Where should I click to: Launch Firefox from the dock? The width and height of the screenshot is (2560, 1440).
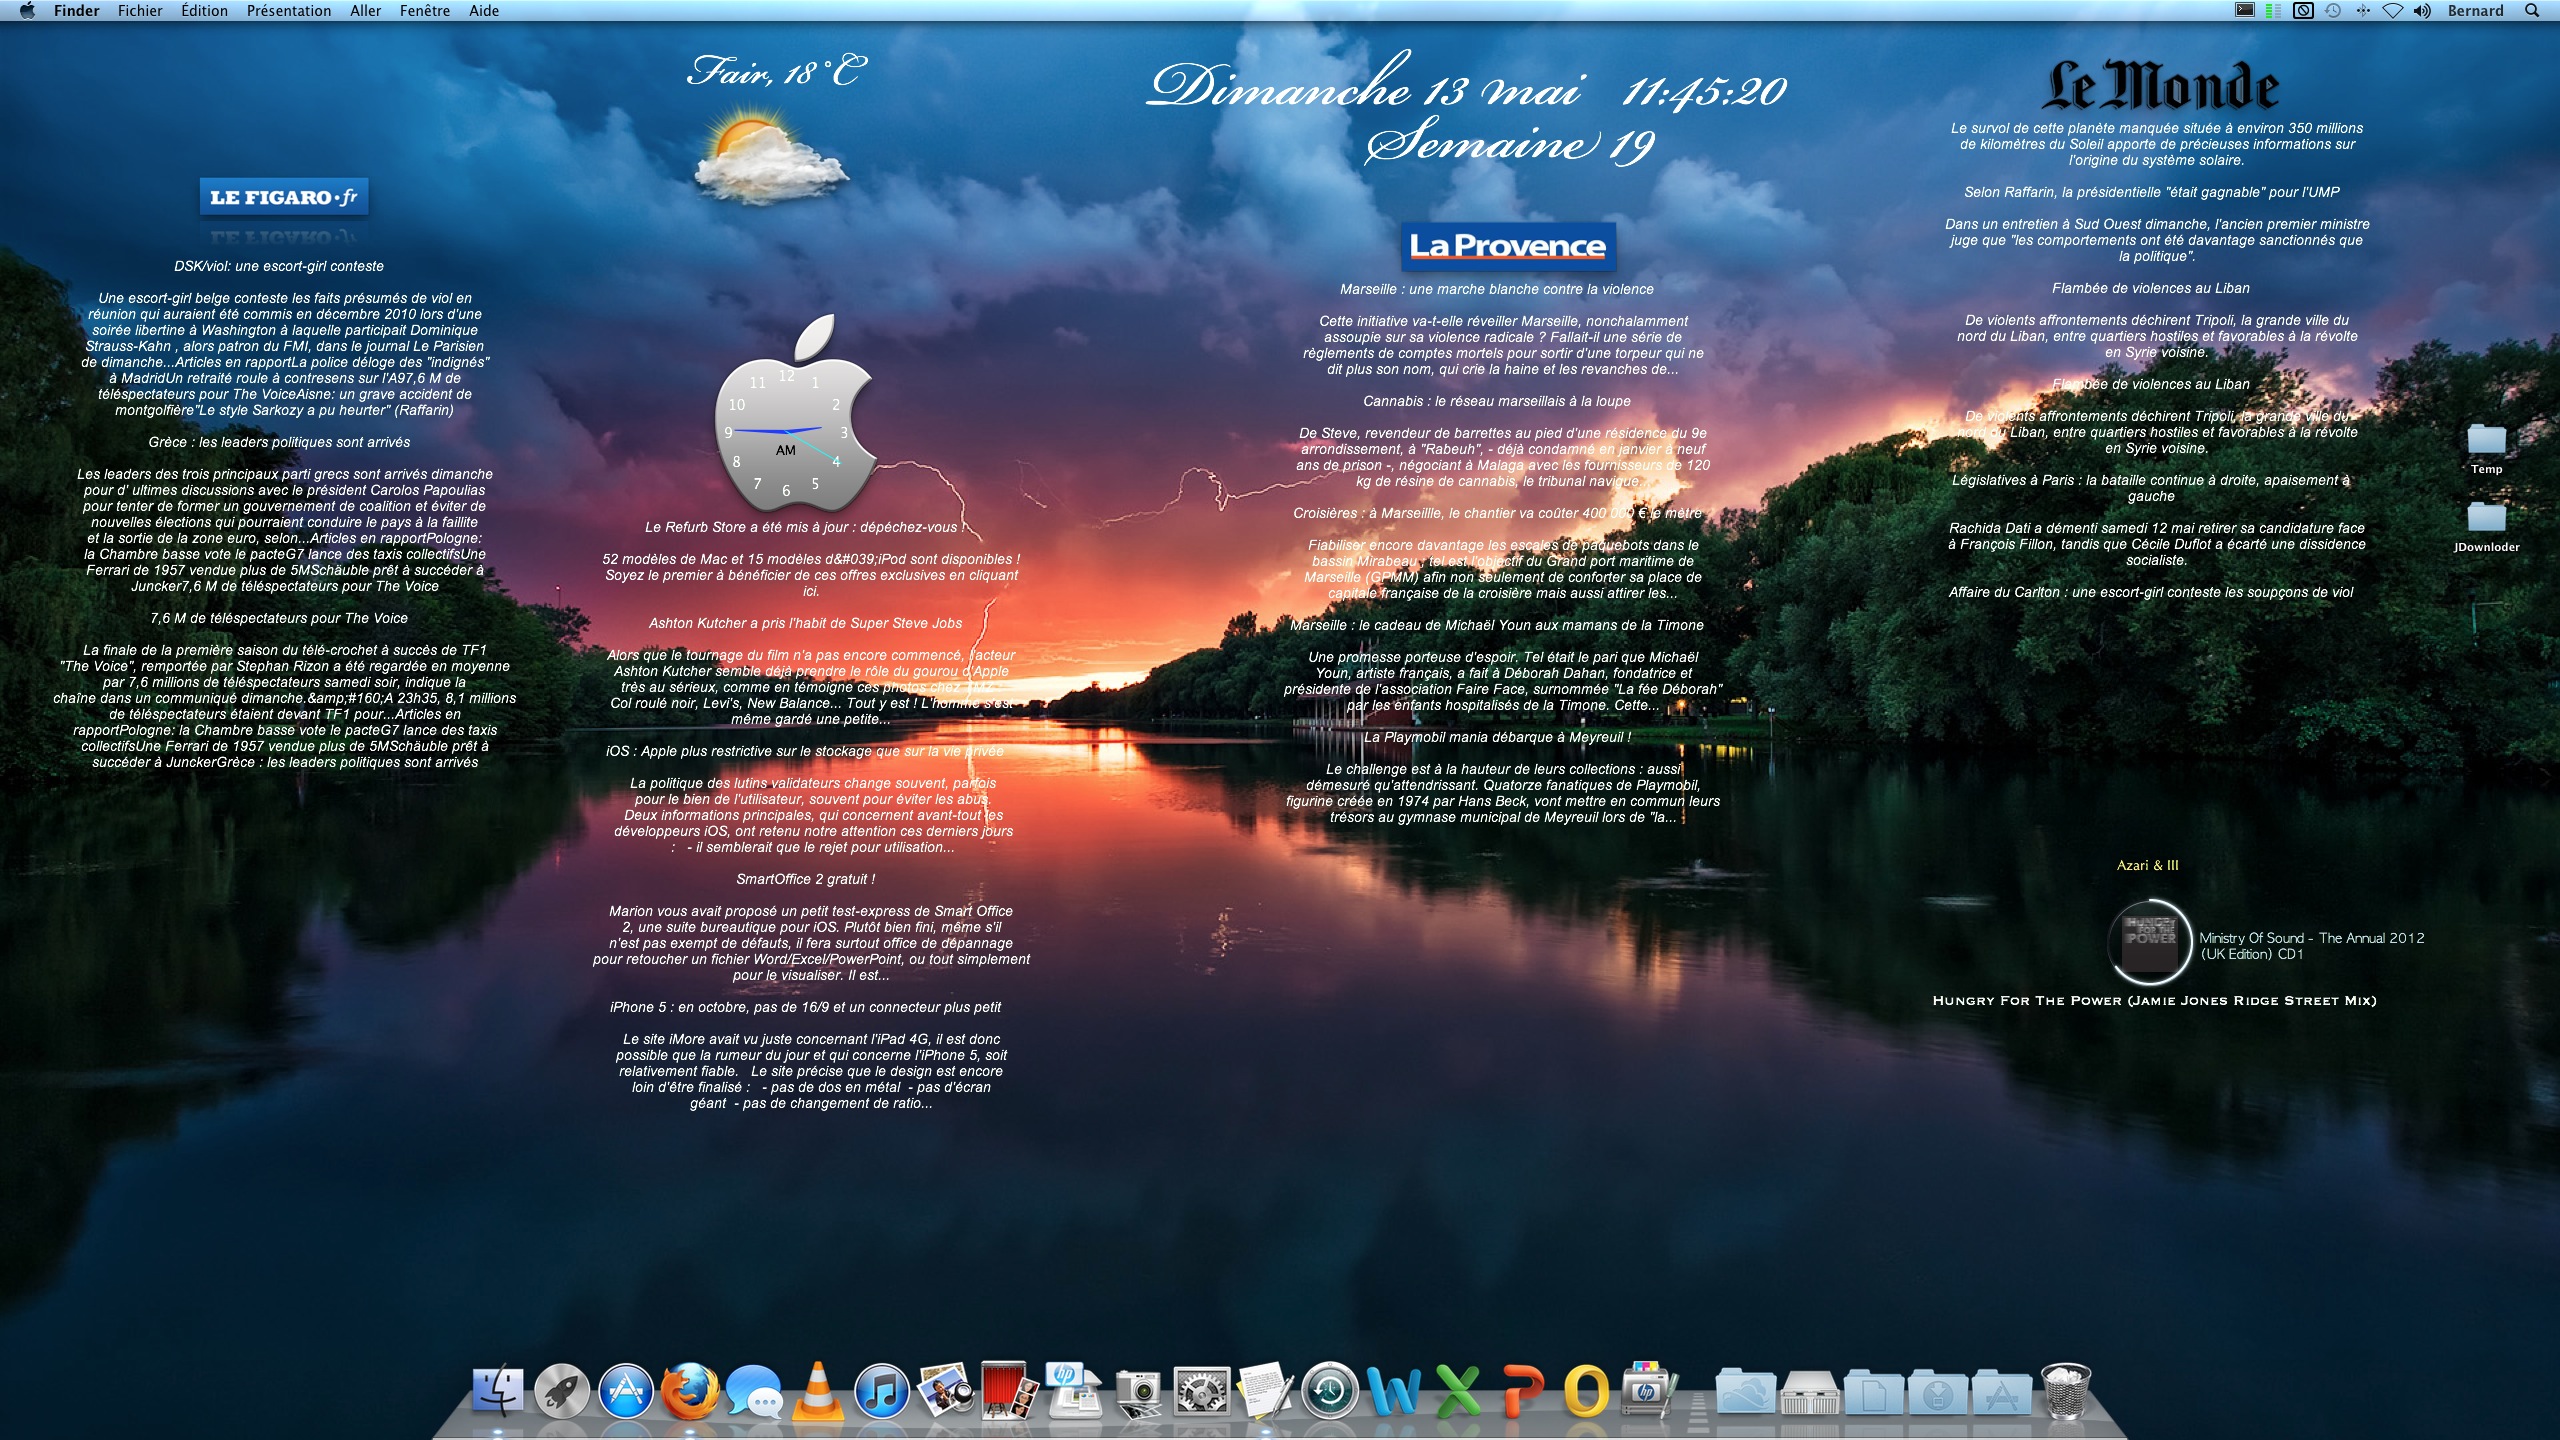pos(690,1390)
